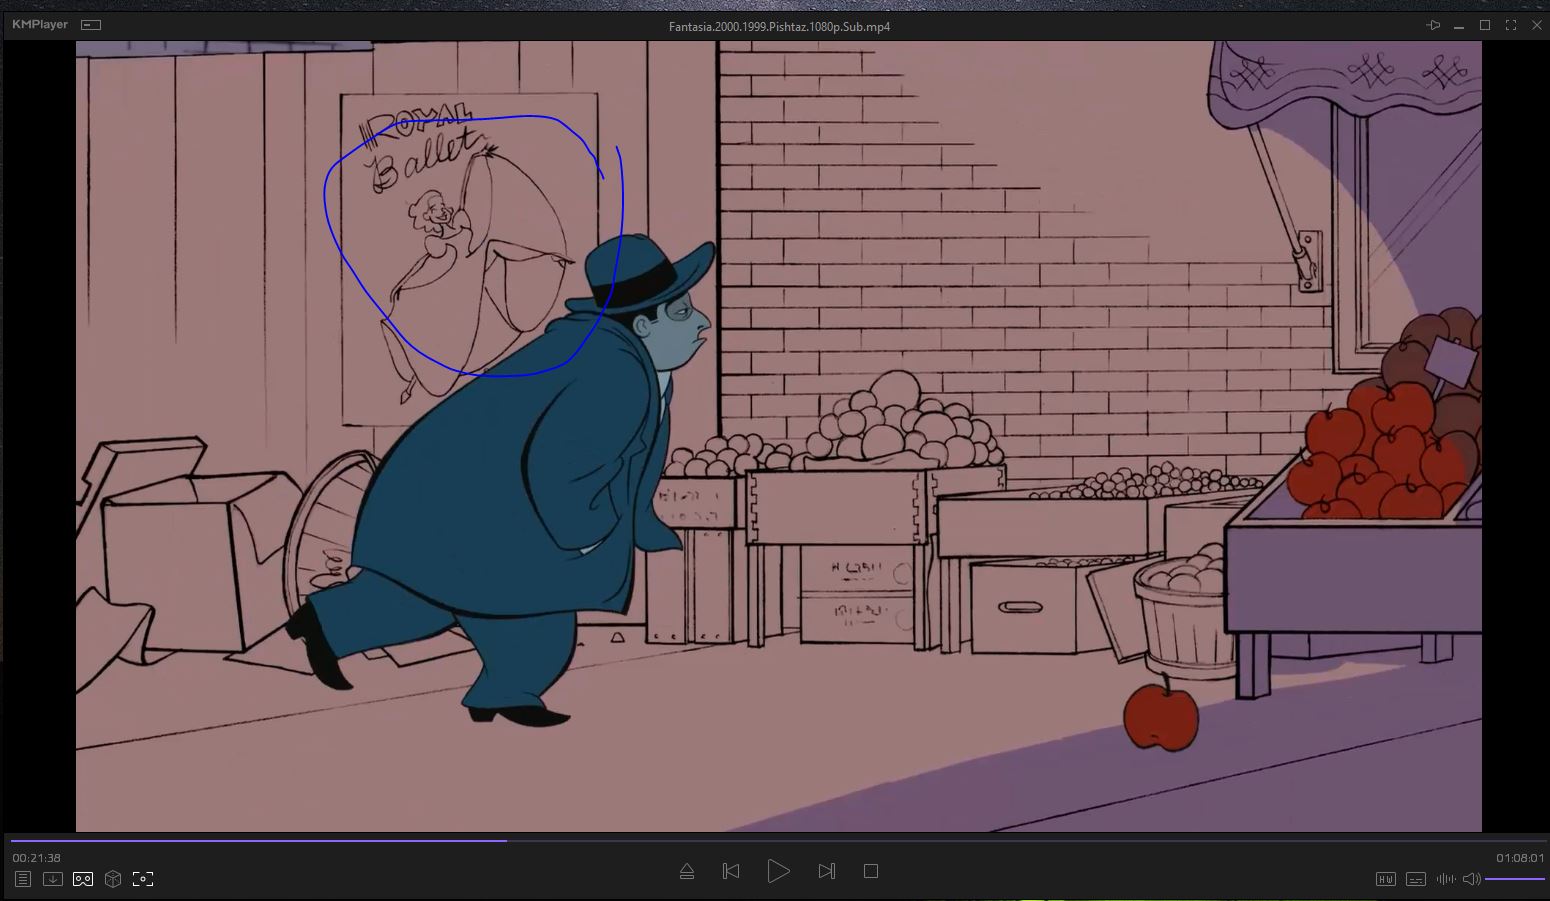This screenshot has width=1550, height=901.
Task: Click the URL download icon
Action: pyautogui.click(x=53, y=879)
